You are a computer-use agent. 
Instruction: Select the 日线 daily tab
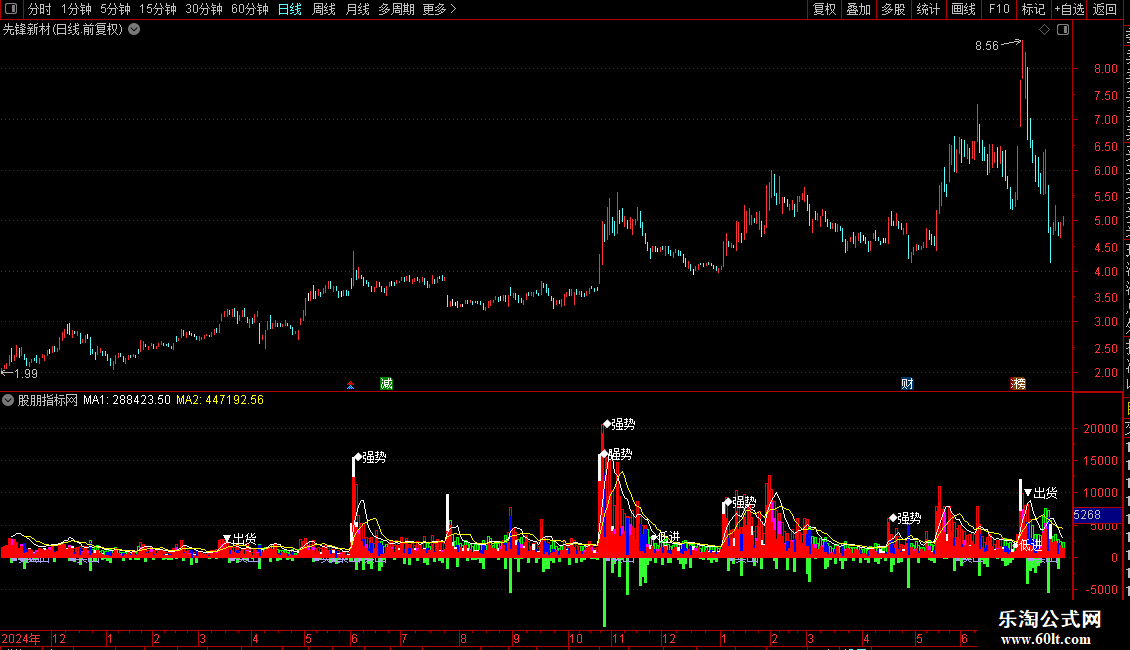point(290,9)
